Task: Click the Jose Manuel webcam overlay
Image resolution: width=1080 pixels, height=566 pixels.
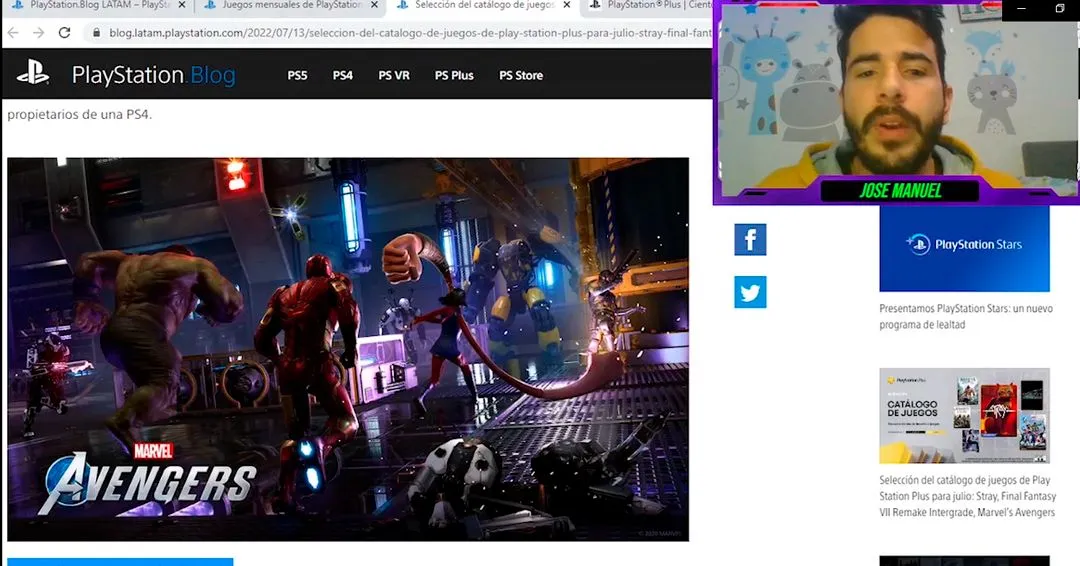Action: click(896, 103)
